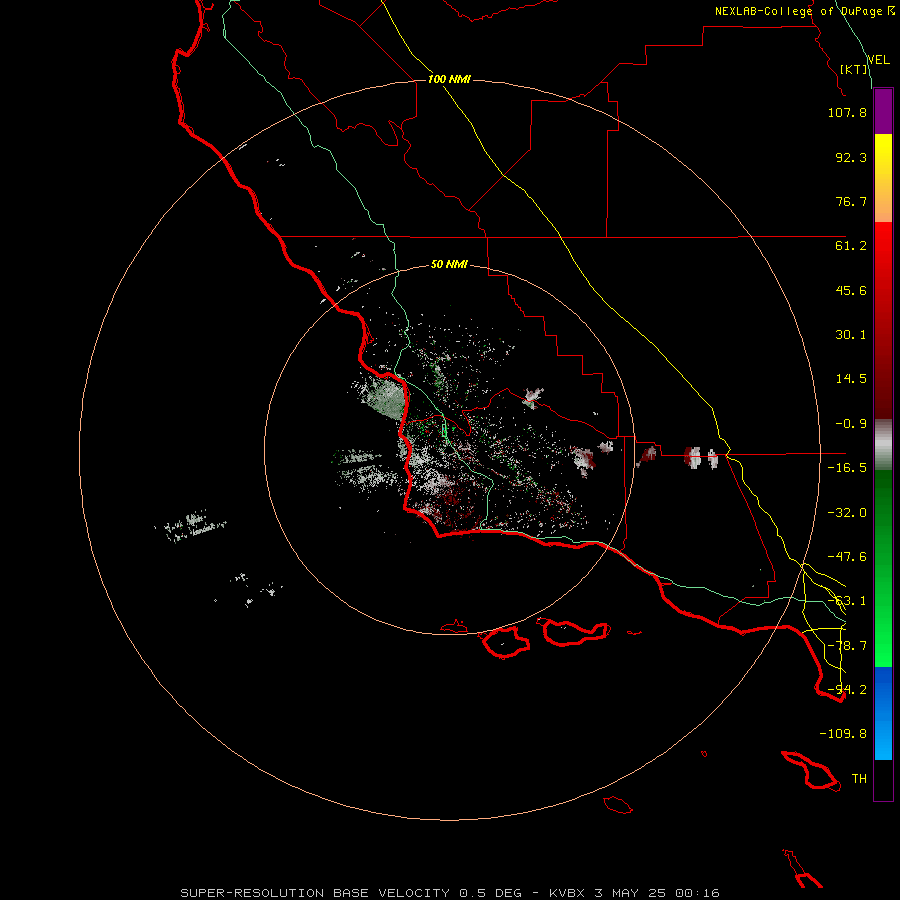Click the TH legend label
Viewport: 900px width, 900px height.
coord(859,779)
